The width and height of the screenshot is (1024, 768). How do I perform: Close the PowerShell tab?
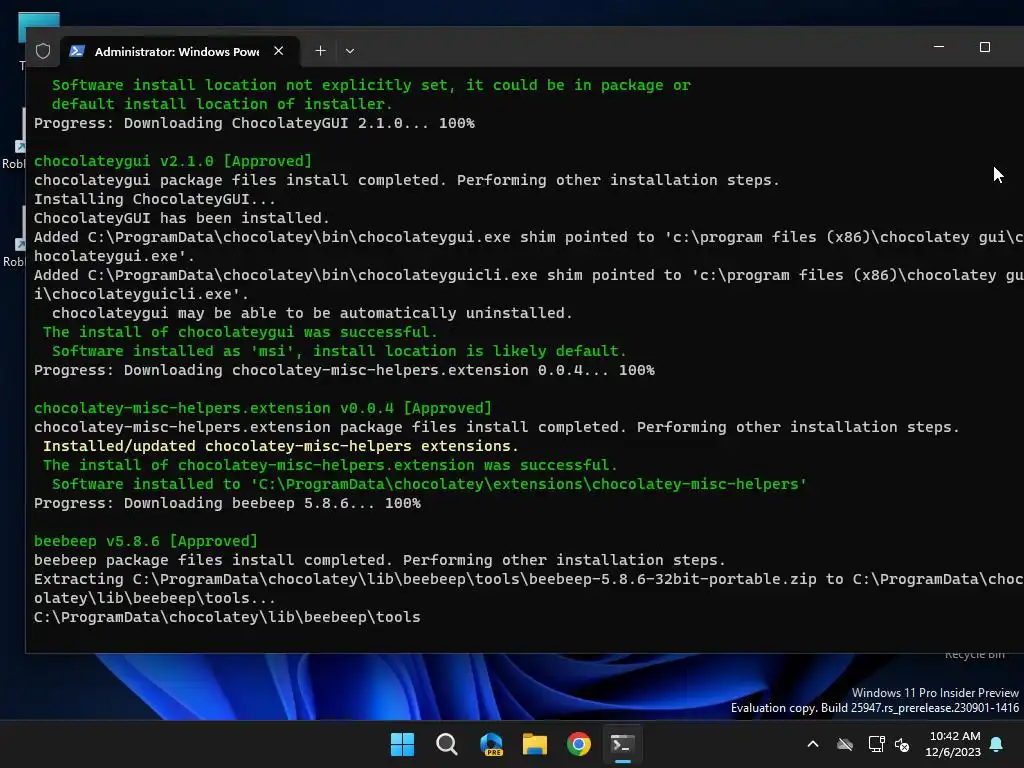[279, 51]
